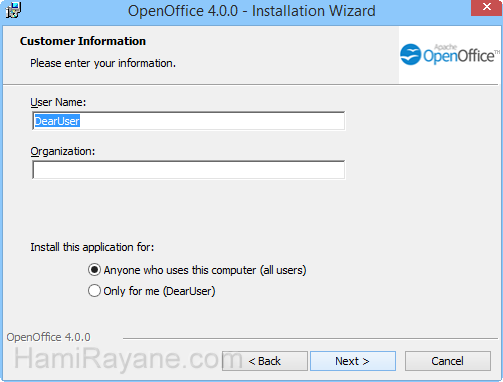Click the window title 'OpenOffice 4.0.0 - Installation Wizard'
The image size is (503, 382).
point(252,11)
